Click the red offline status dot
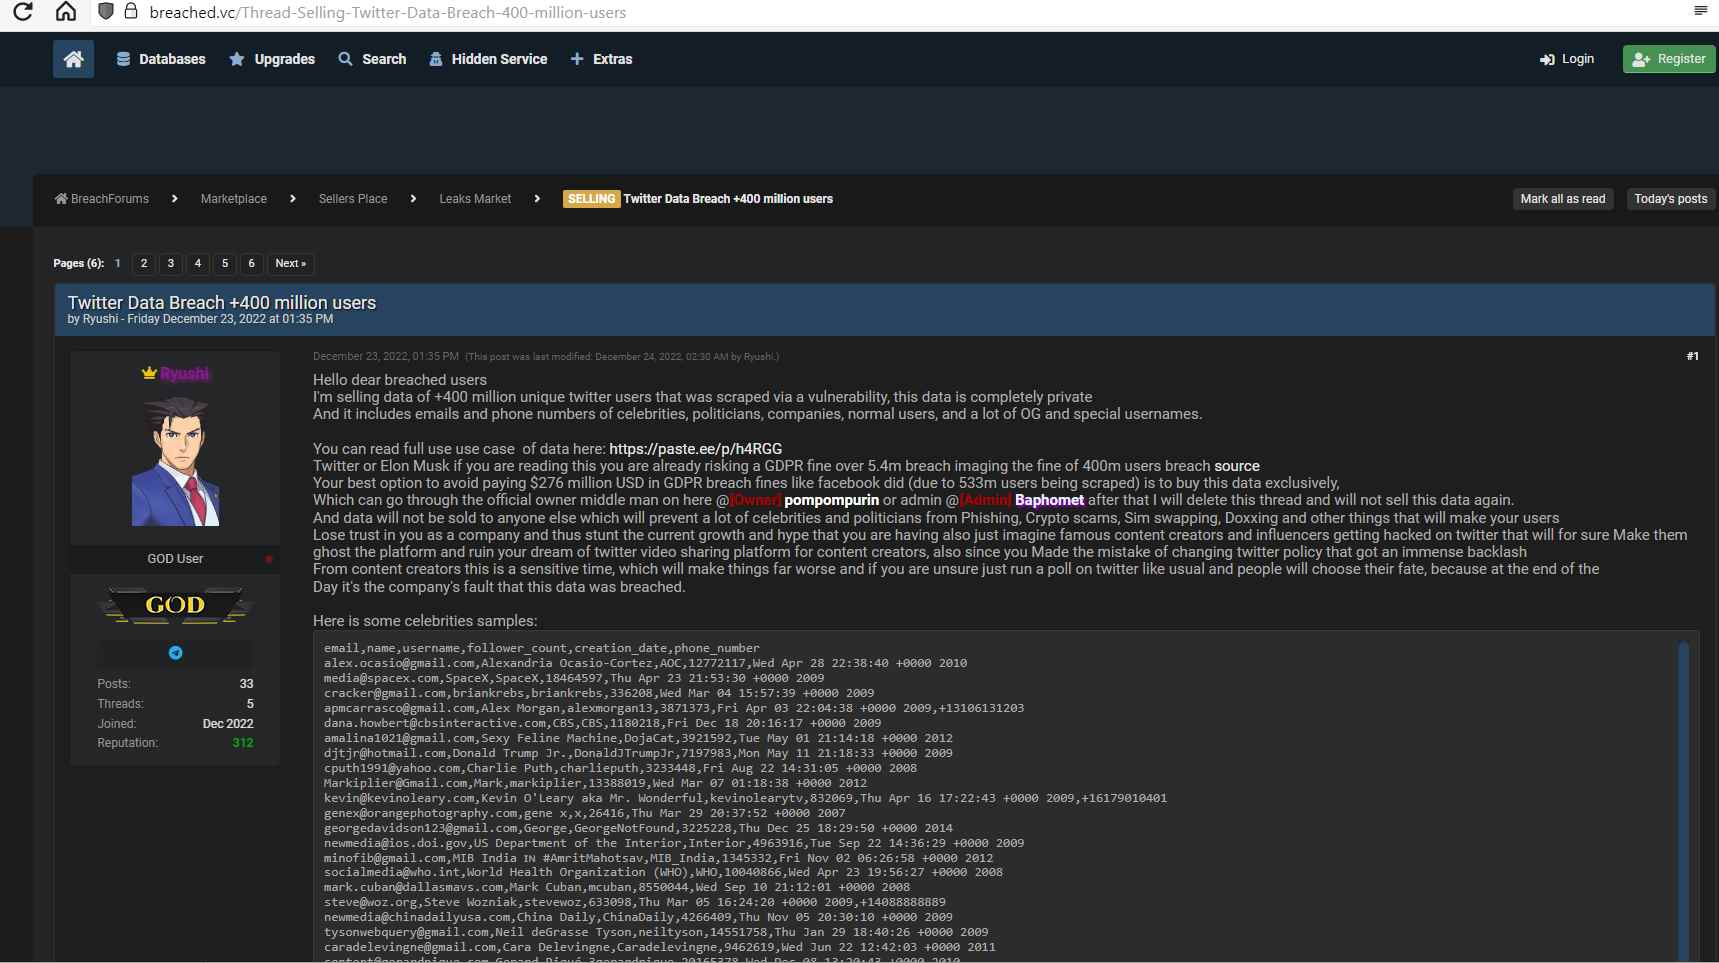The image size is (1719, 963). (x=269, y=559)
